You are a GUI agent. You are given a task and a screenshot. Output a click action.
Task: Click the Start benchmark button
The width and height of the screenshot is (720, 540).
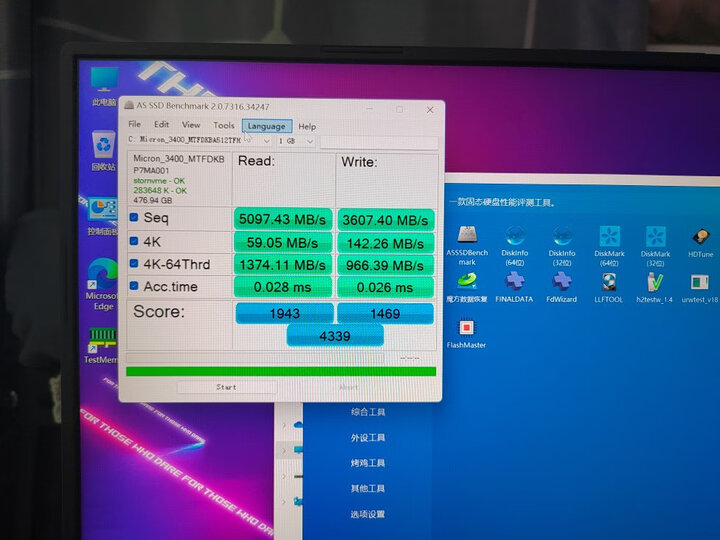226,387
